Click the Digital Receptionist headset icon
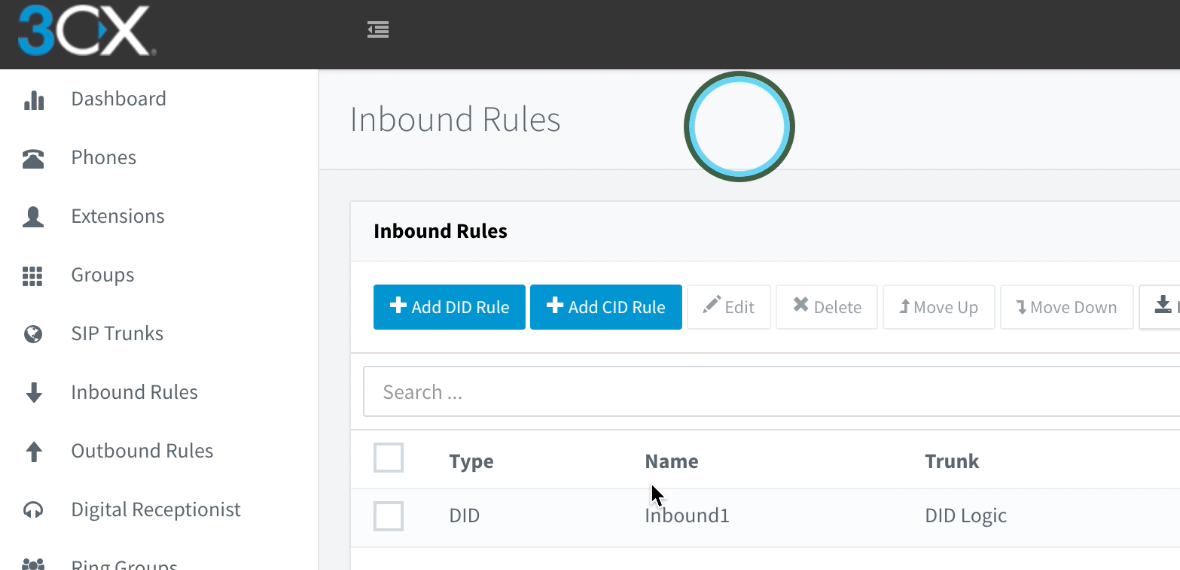 click(34, 510)
